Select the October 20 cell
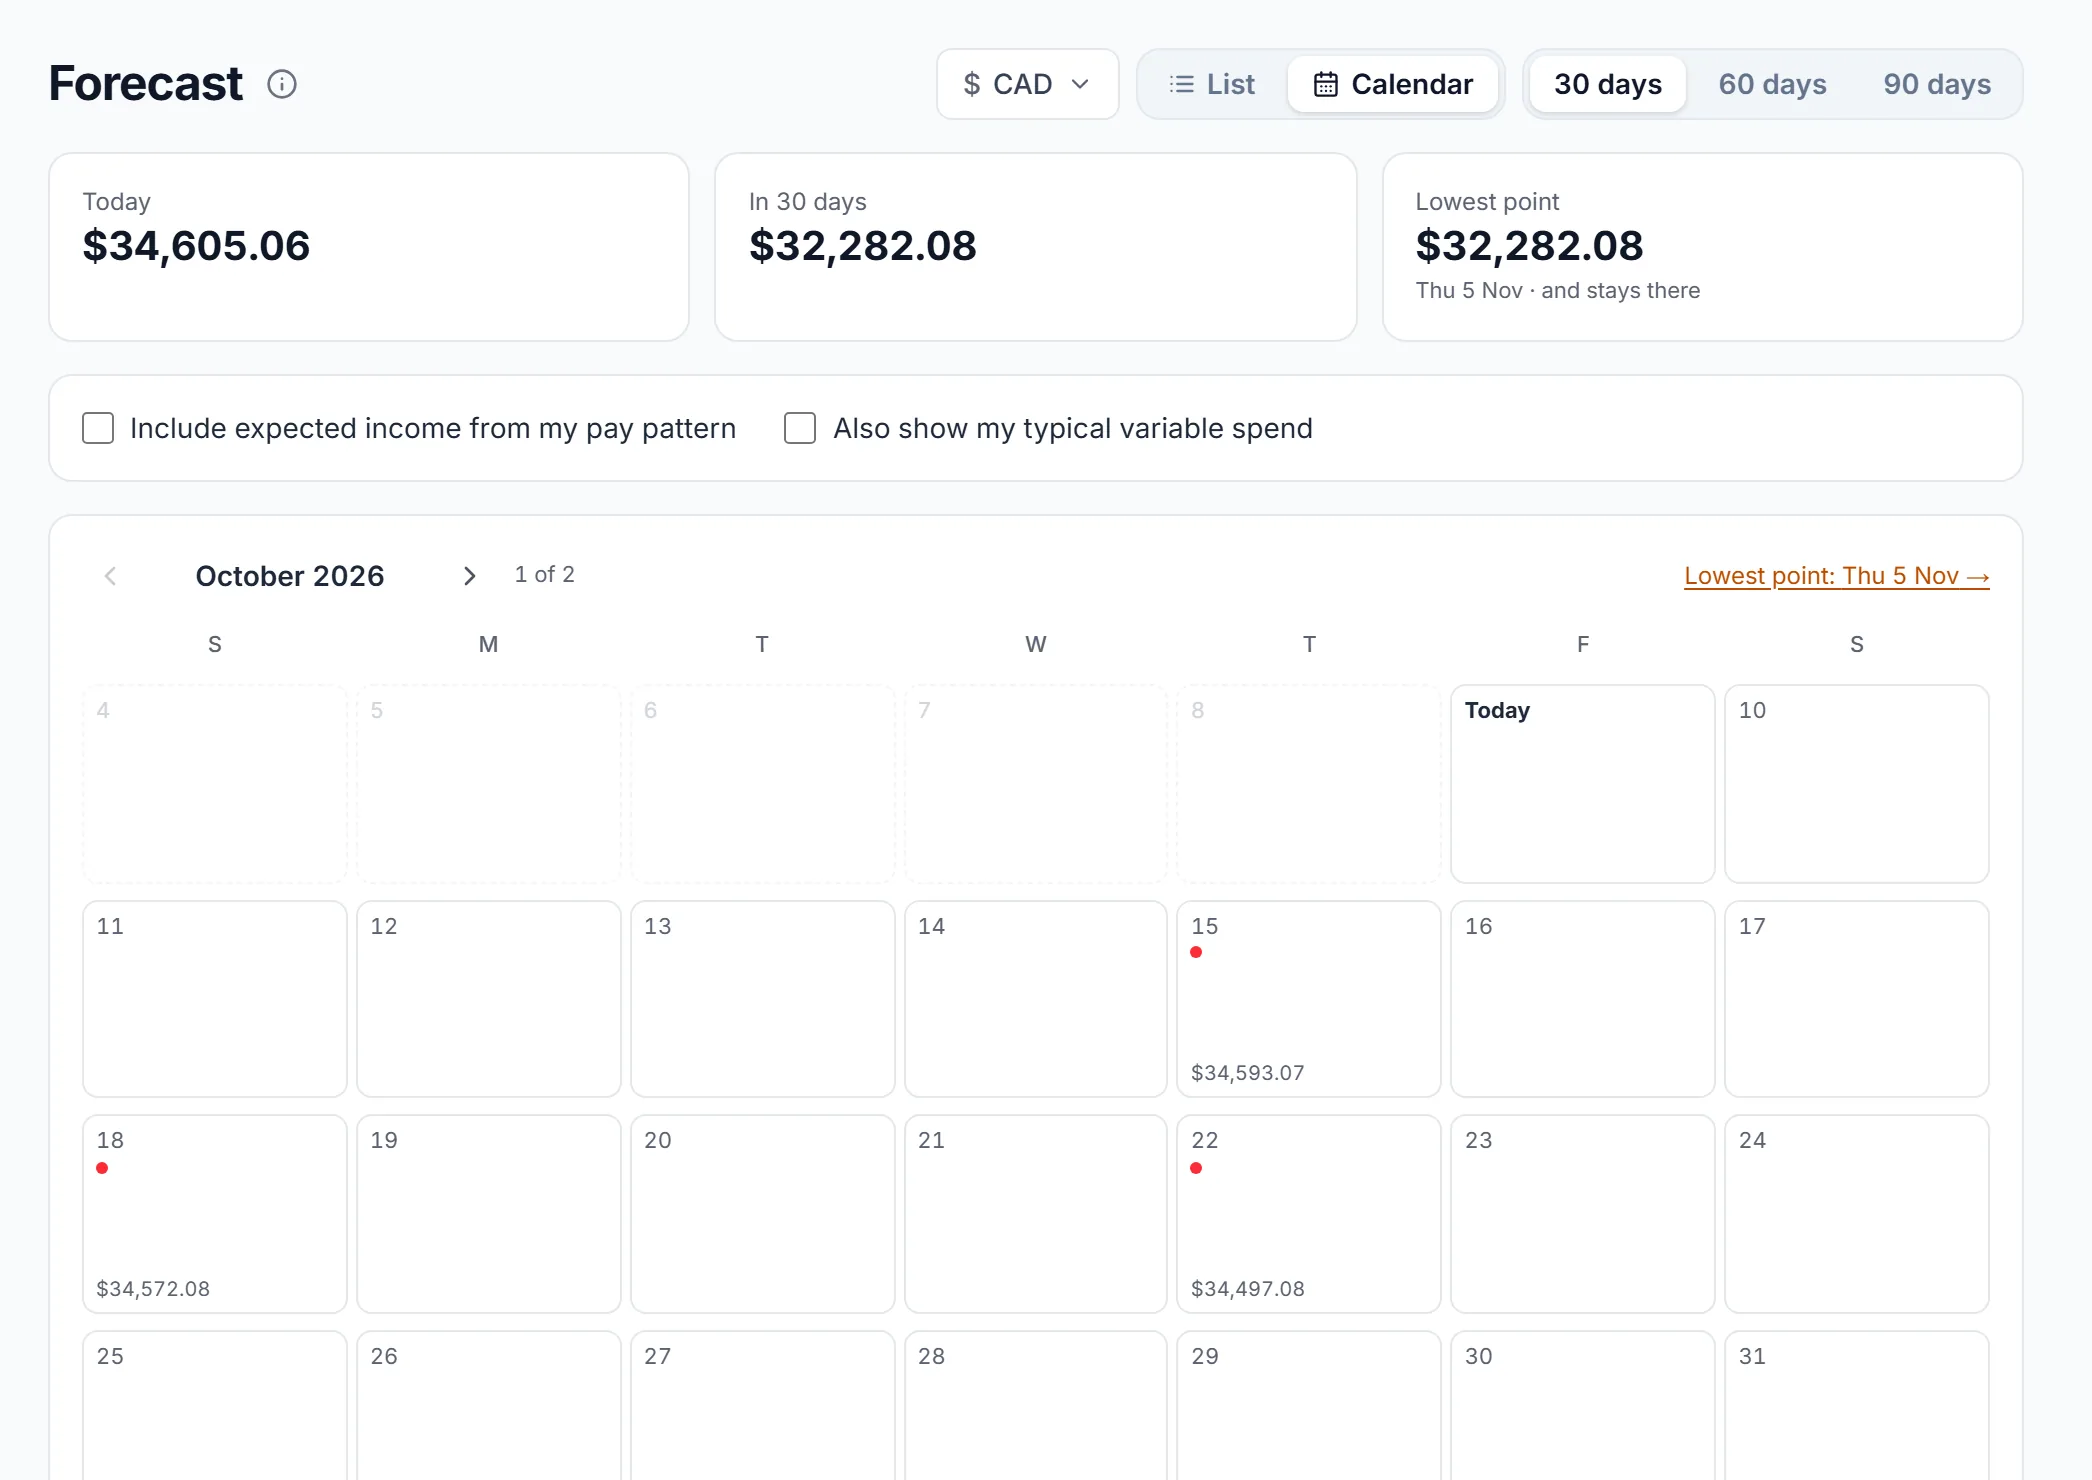2092x1480 pixels. click(763, 1214)
